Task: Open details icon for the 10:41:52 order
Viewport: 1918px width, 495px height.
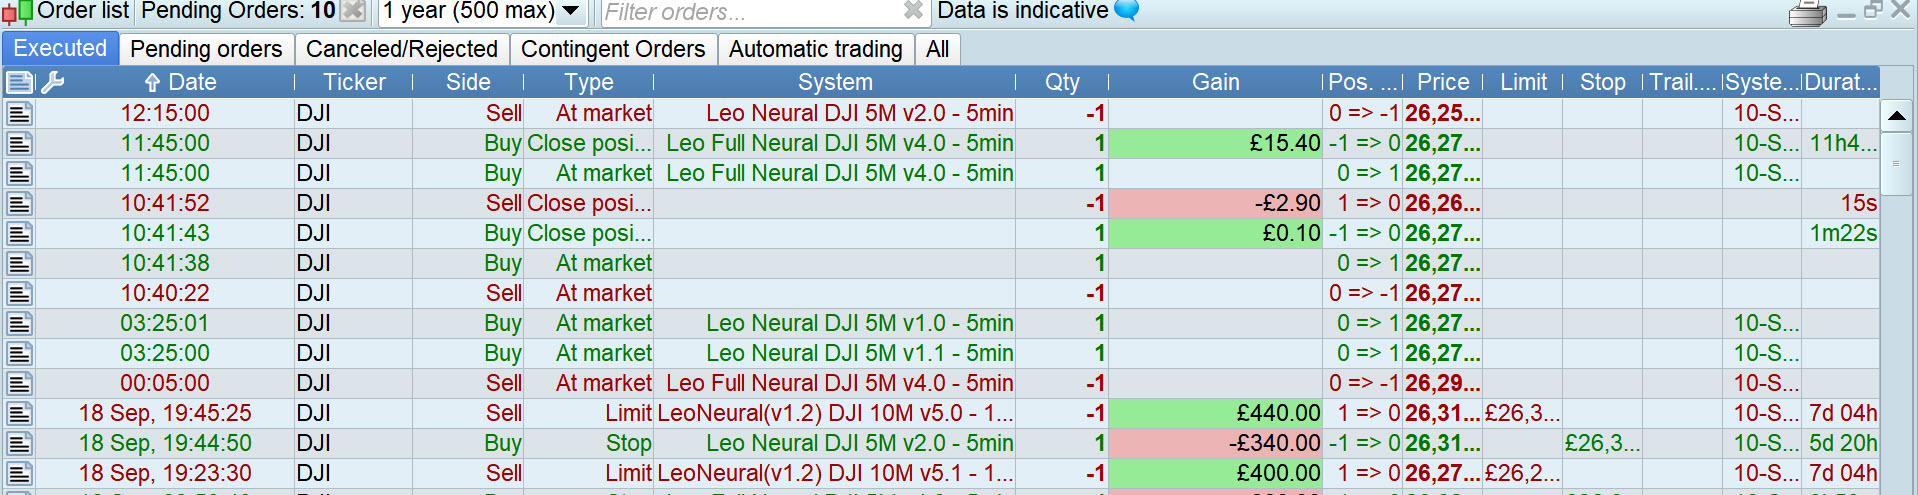Action: 20,204
